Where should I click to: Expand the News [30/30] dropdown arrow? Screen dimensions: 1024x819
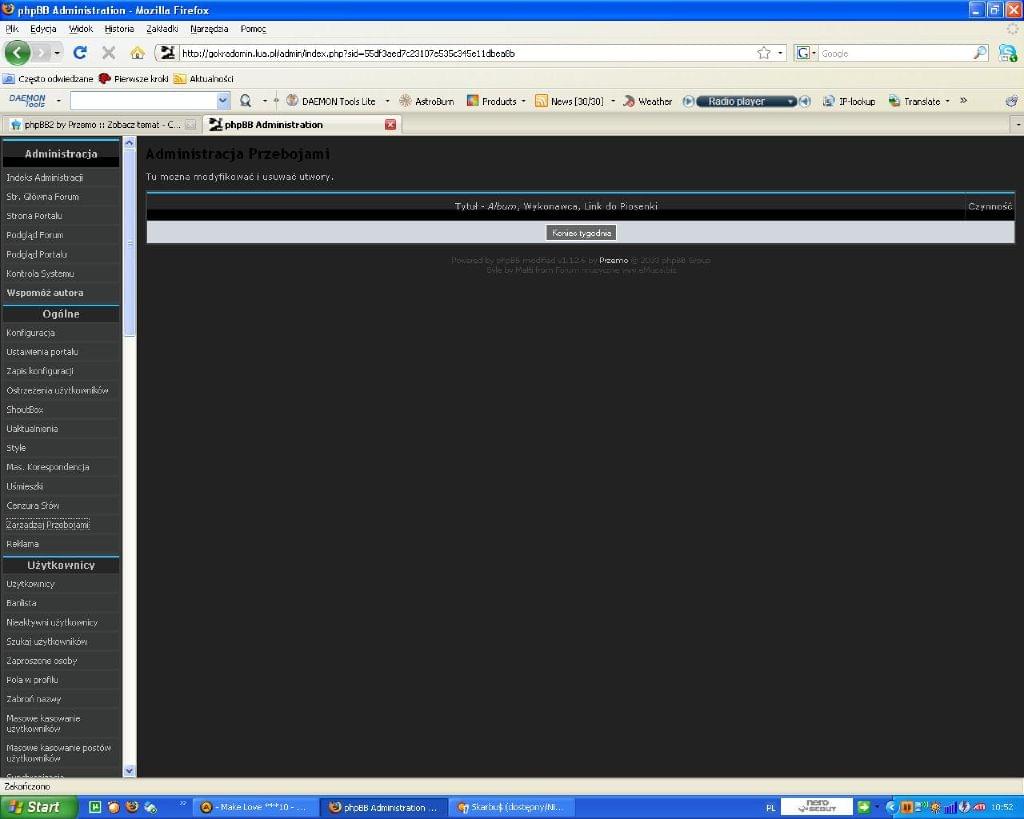coord(613,101)
